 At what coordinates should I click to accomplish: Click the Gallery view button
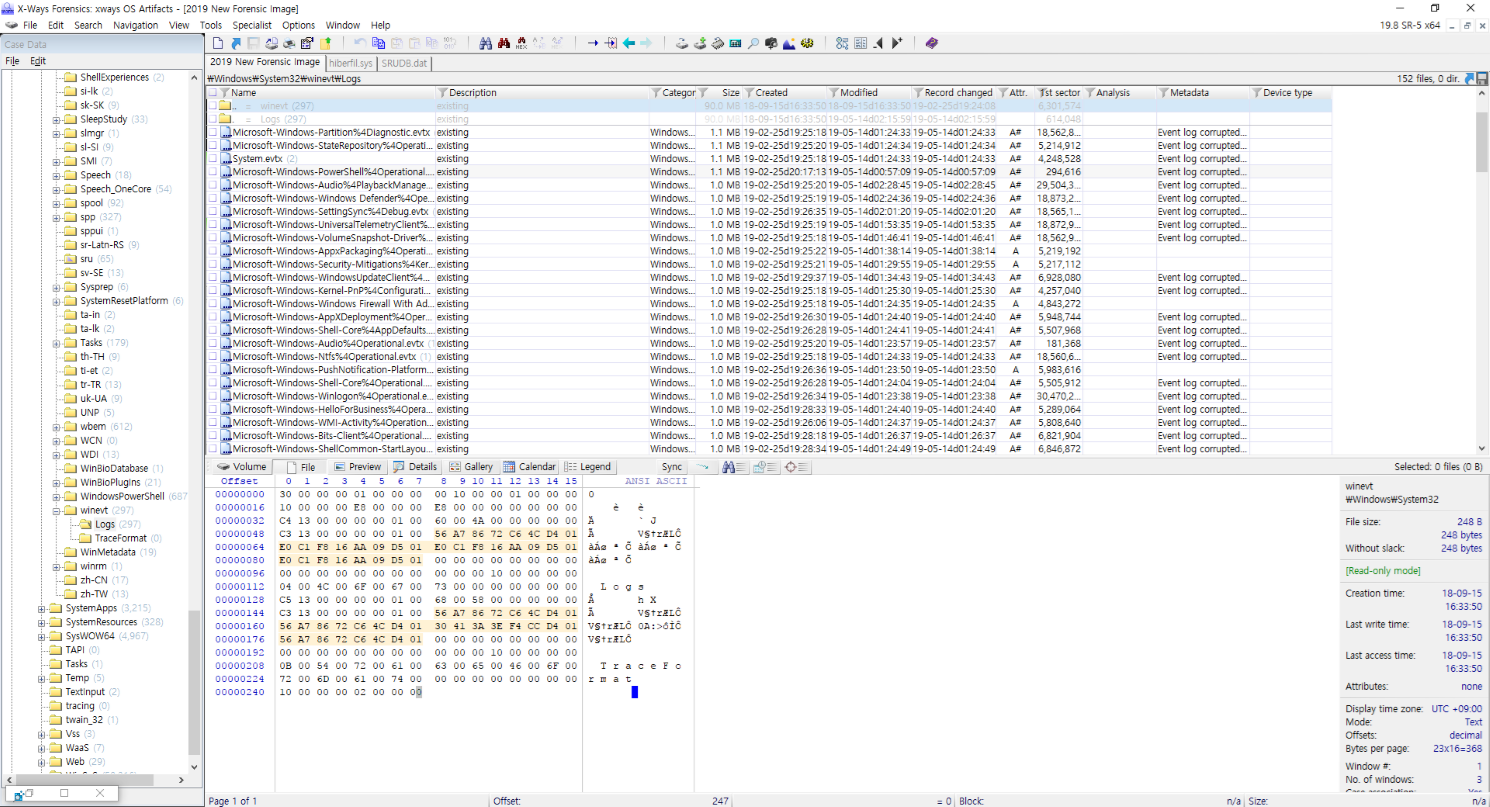coord(471,467)
